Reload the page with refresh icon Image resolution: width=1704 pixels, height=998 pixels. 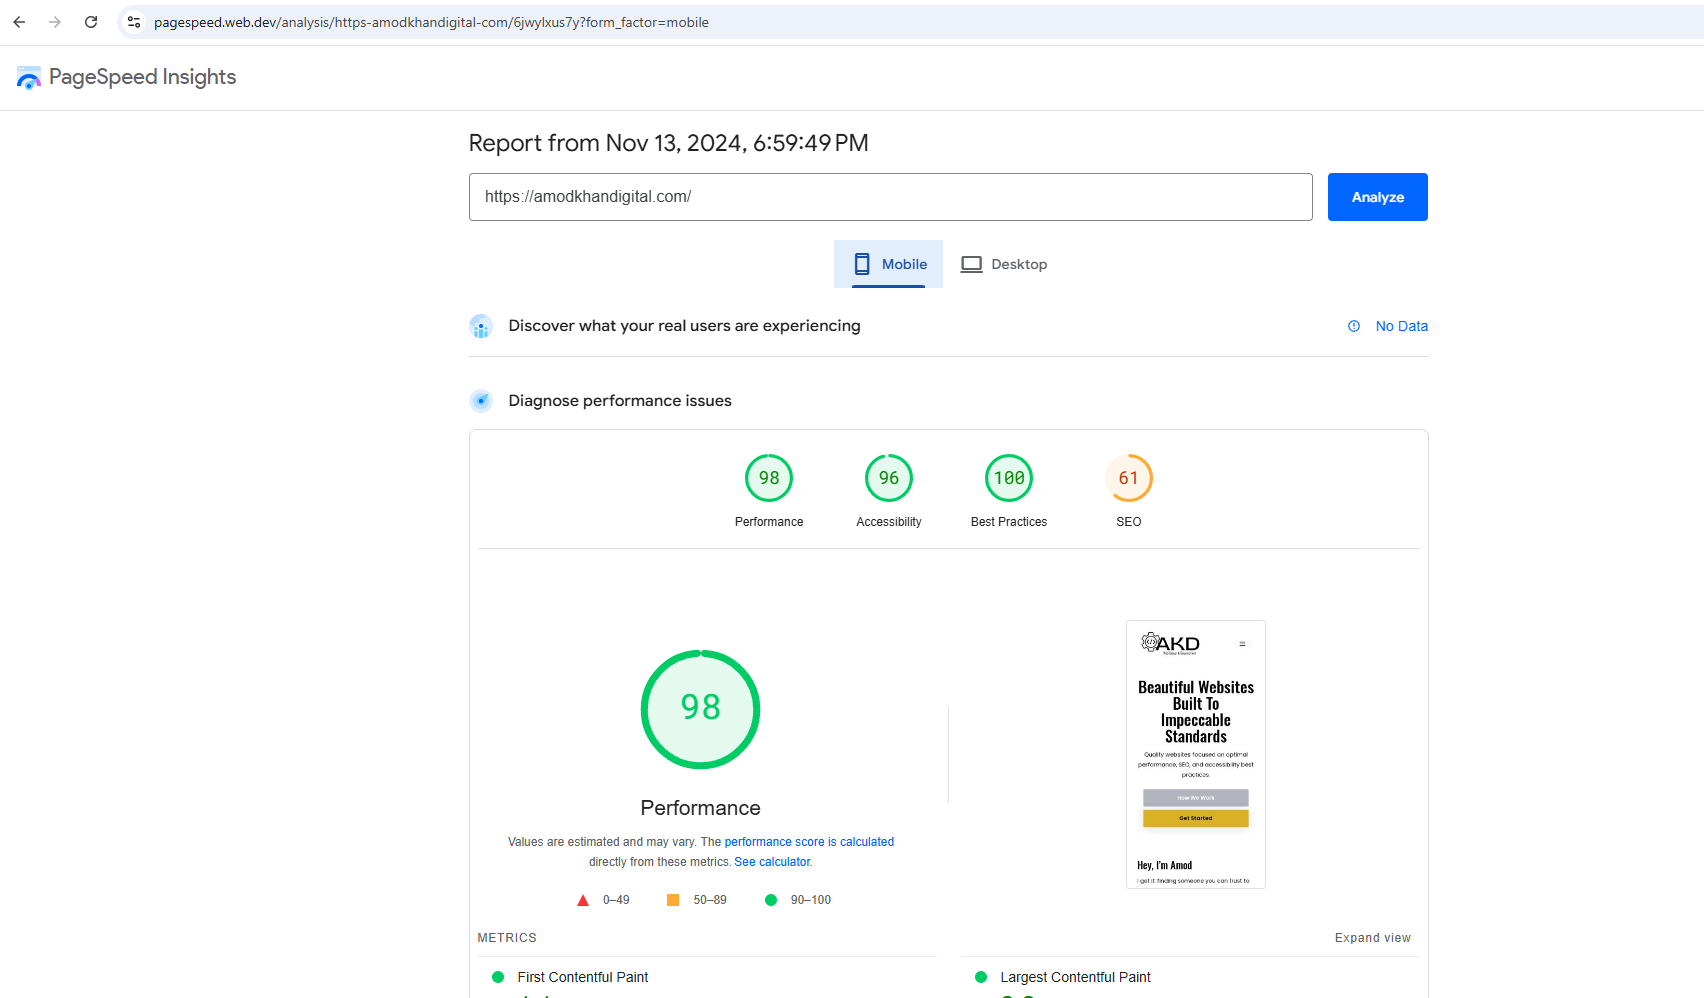click(91, 22)
